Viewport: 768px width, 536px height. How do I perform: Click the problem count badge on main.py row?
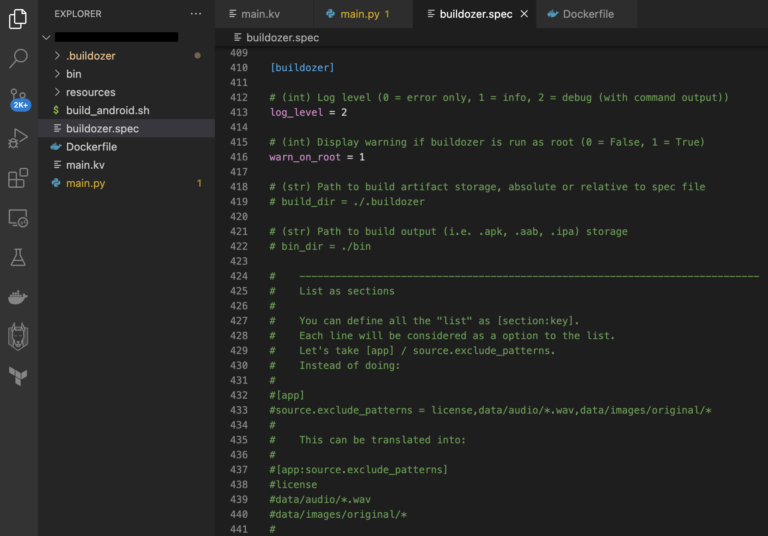coord(199,183)
